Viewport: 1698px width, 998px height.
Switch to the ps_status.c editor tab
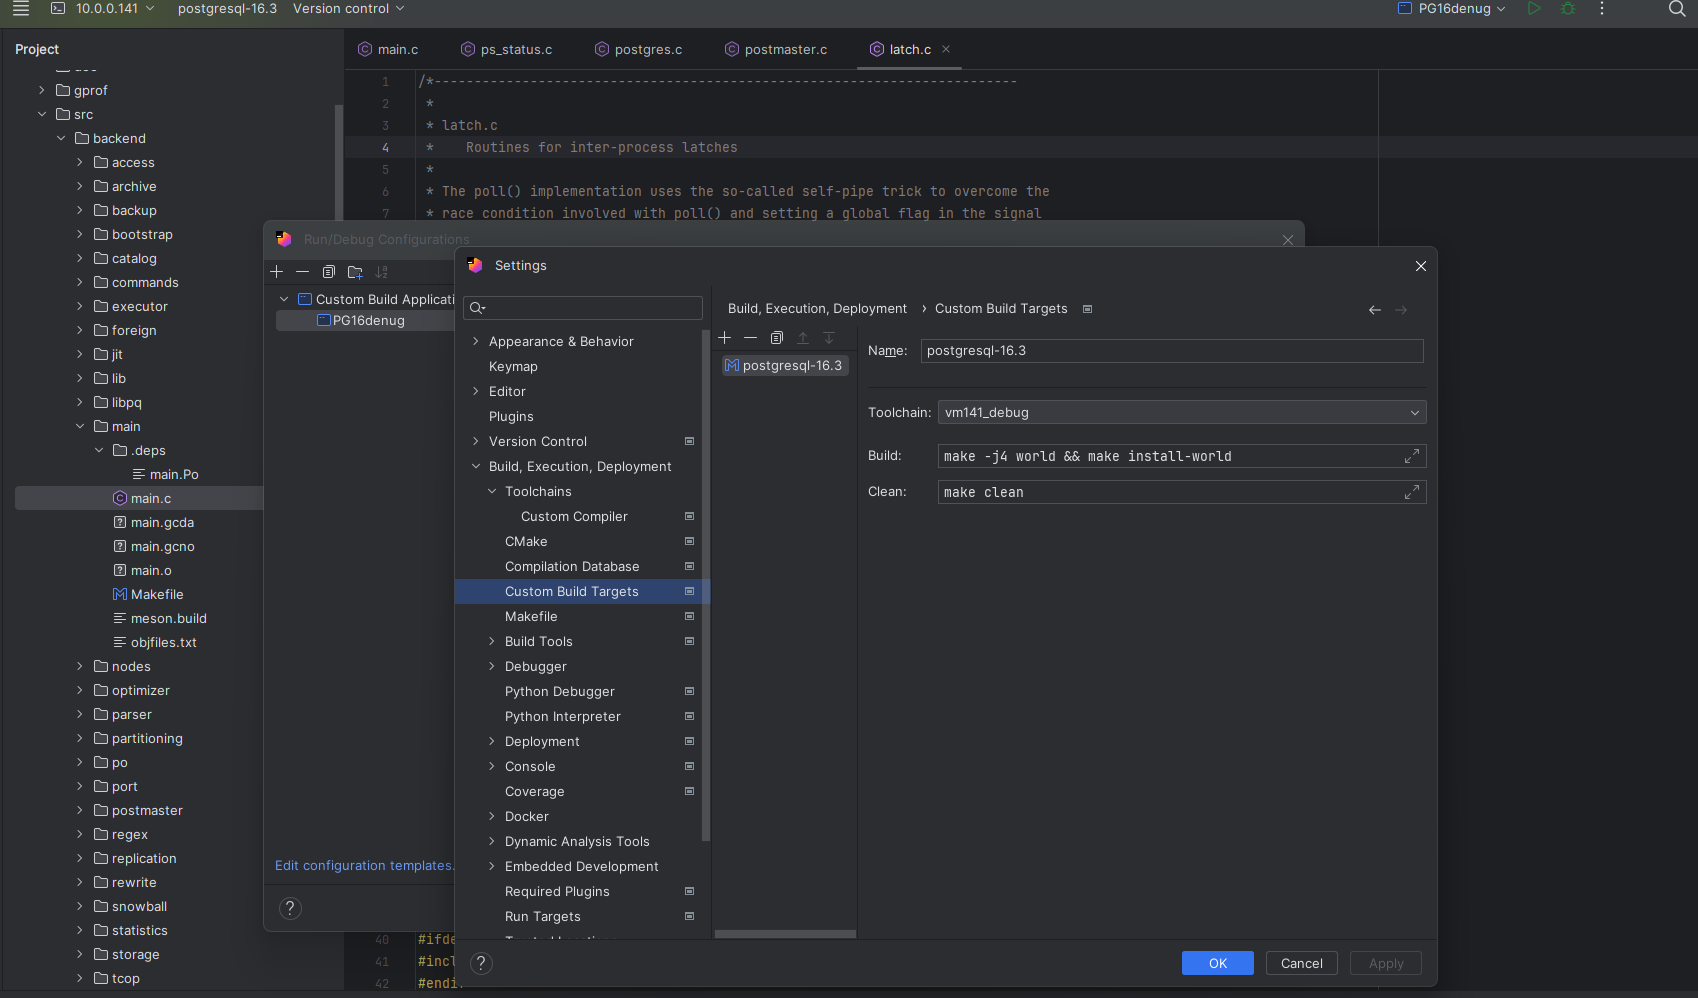[506, 49]
